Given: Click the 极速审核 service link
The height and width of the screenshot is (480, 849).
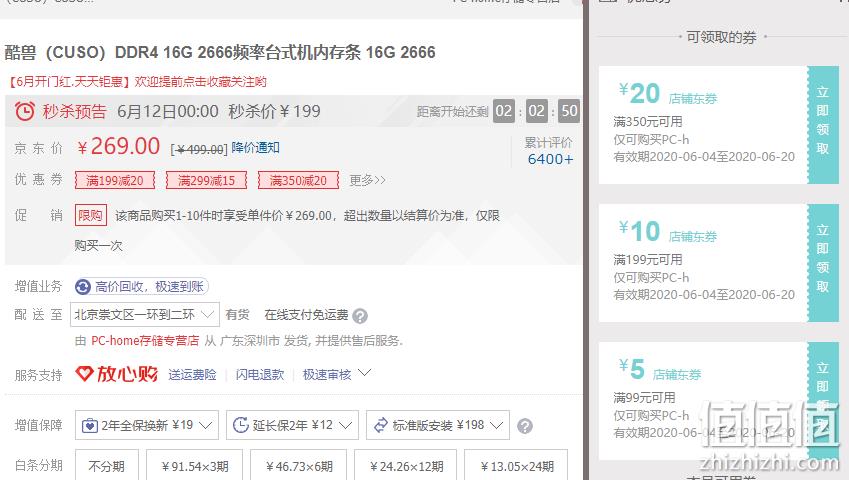Looking at the screenshot, I should click(x=327, y=374).
